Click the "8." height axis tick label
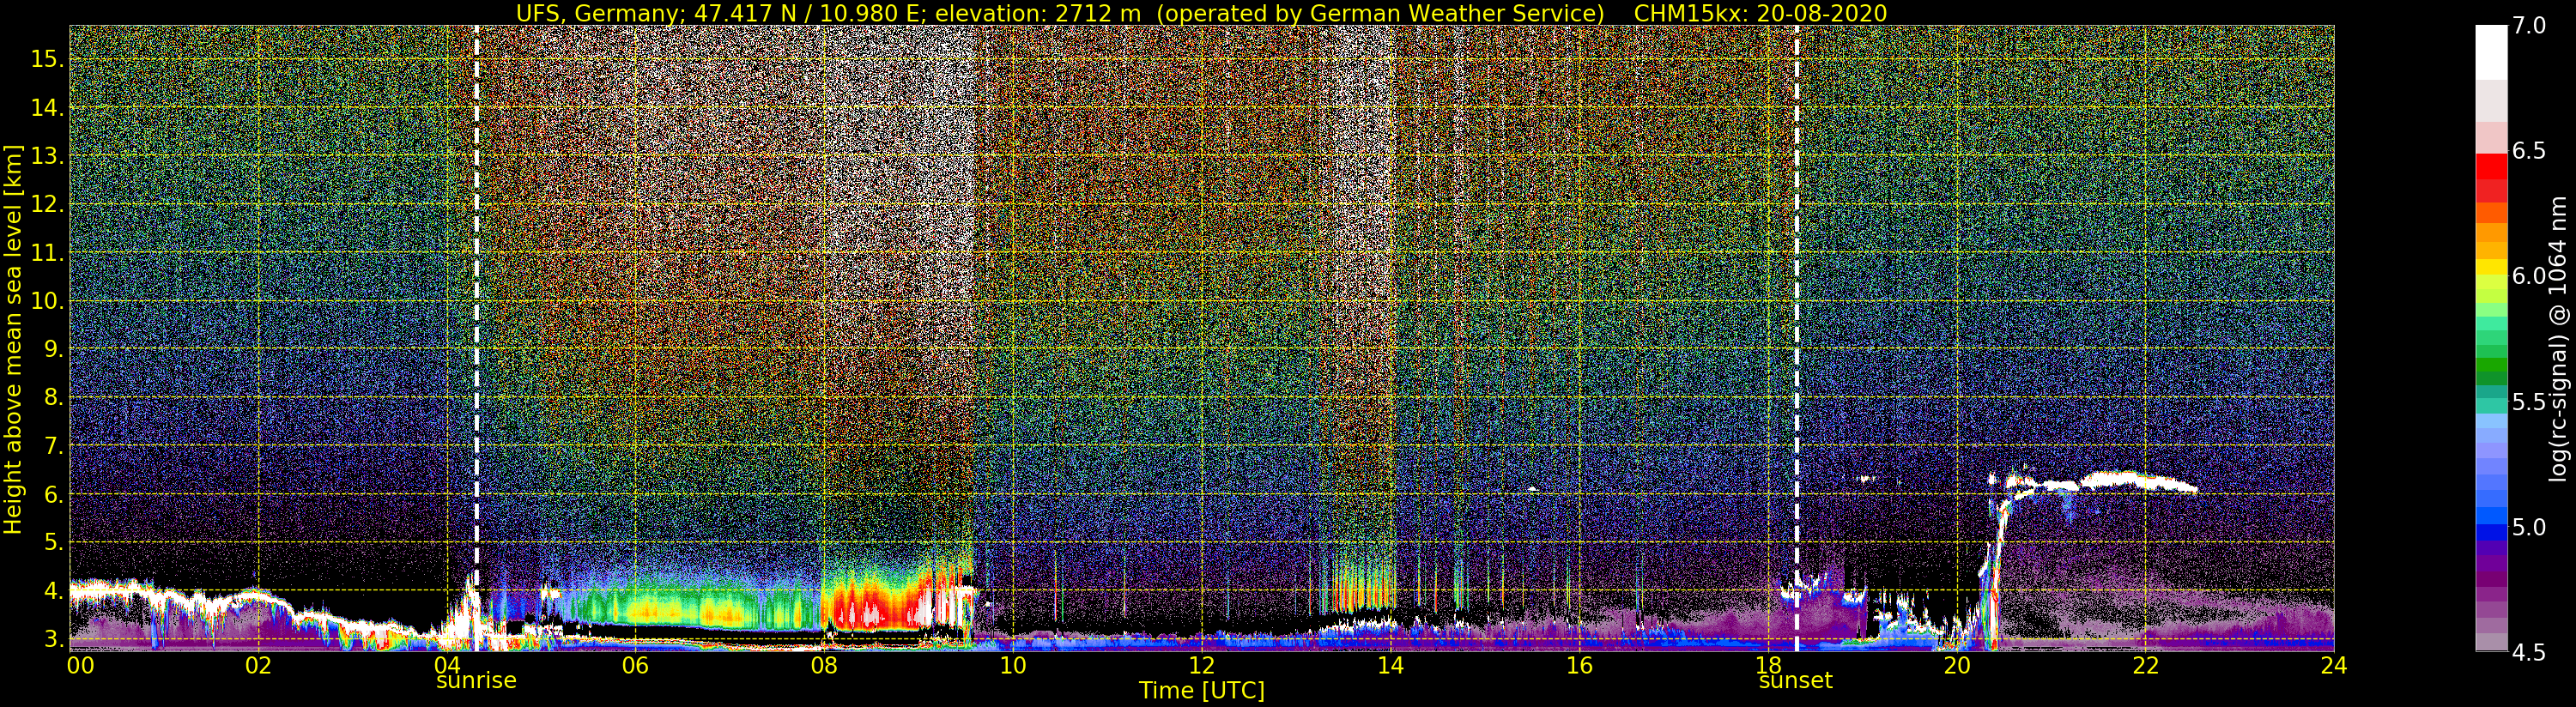Screen dimensions: 2576x707 (53, 398)
